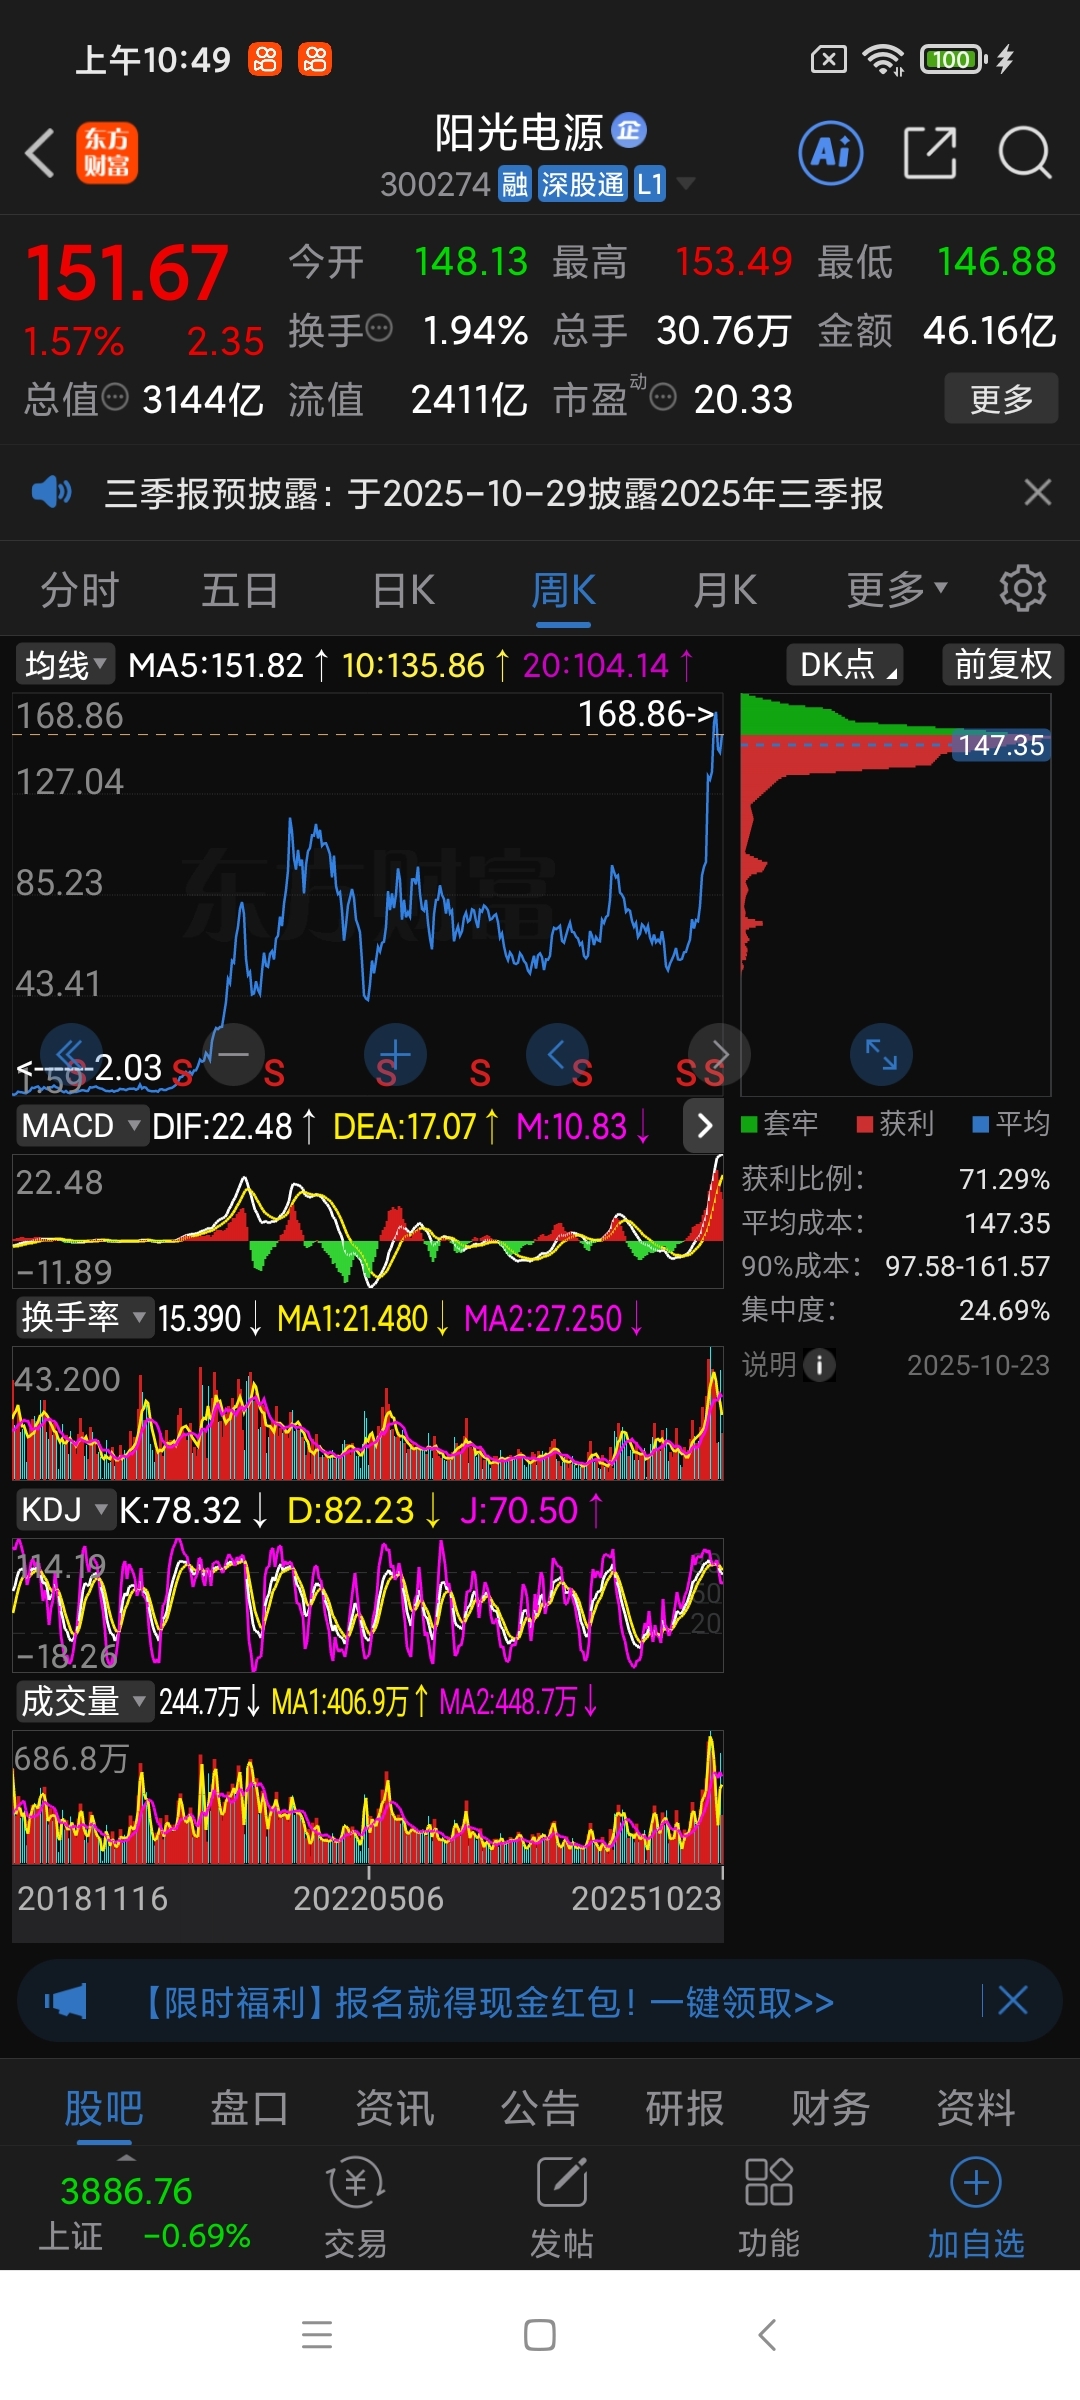Switch to the 日K chart tab
Viewport: 1080px width, 2400px height.
(403, 590)
